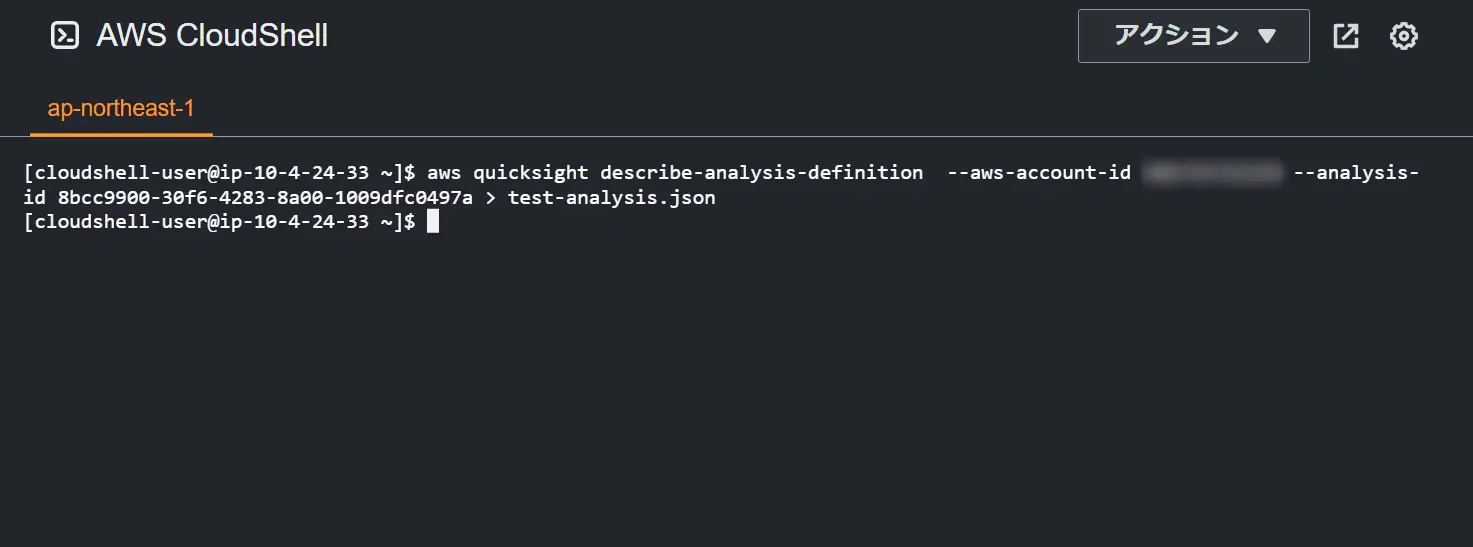Image resolution: width=1473 pixels, height=547 pixels.
Task: Click the aws keyword starting the command
Action: [x=444, y=172]
